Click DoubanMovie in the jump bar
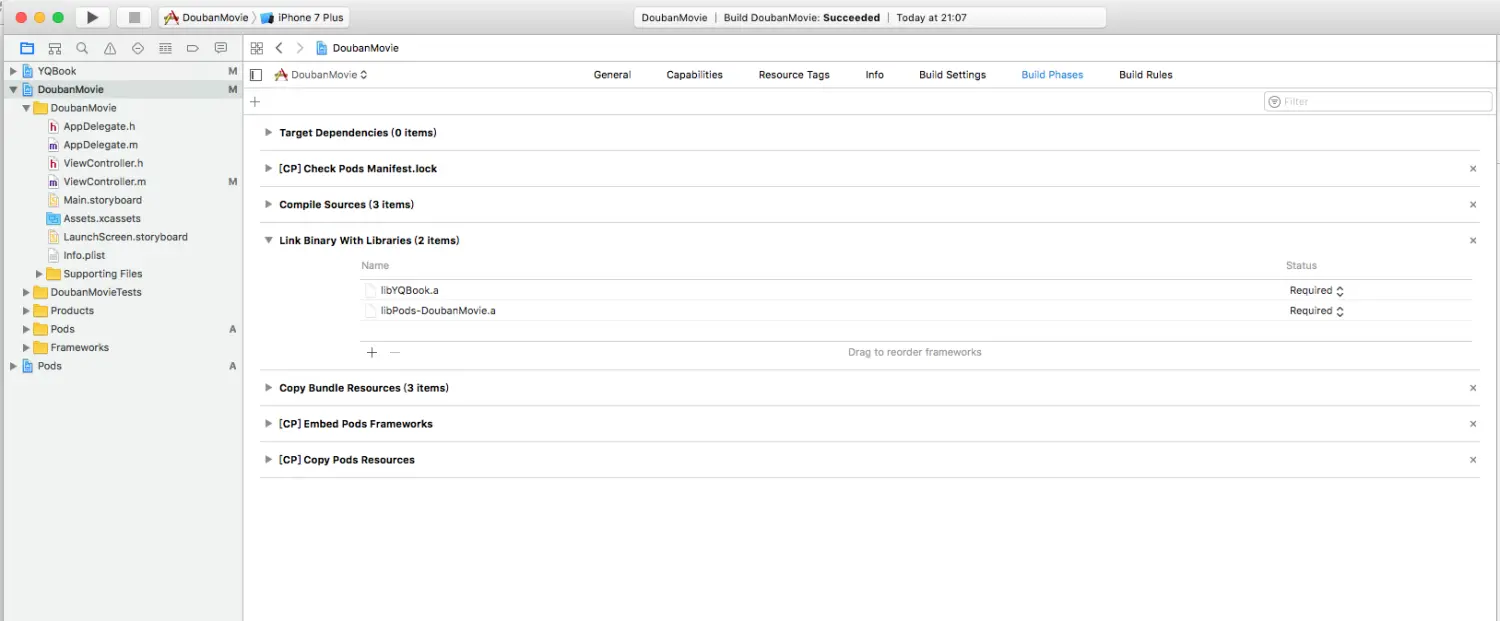 coord(357,48)
